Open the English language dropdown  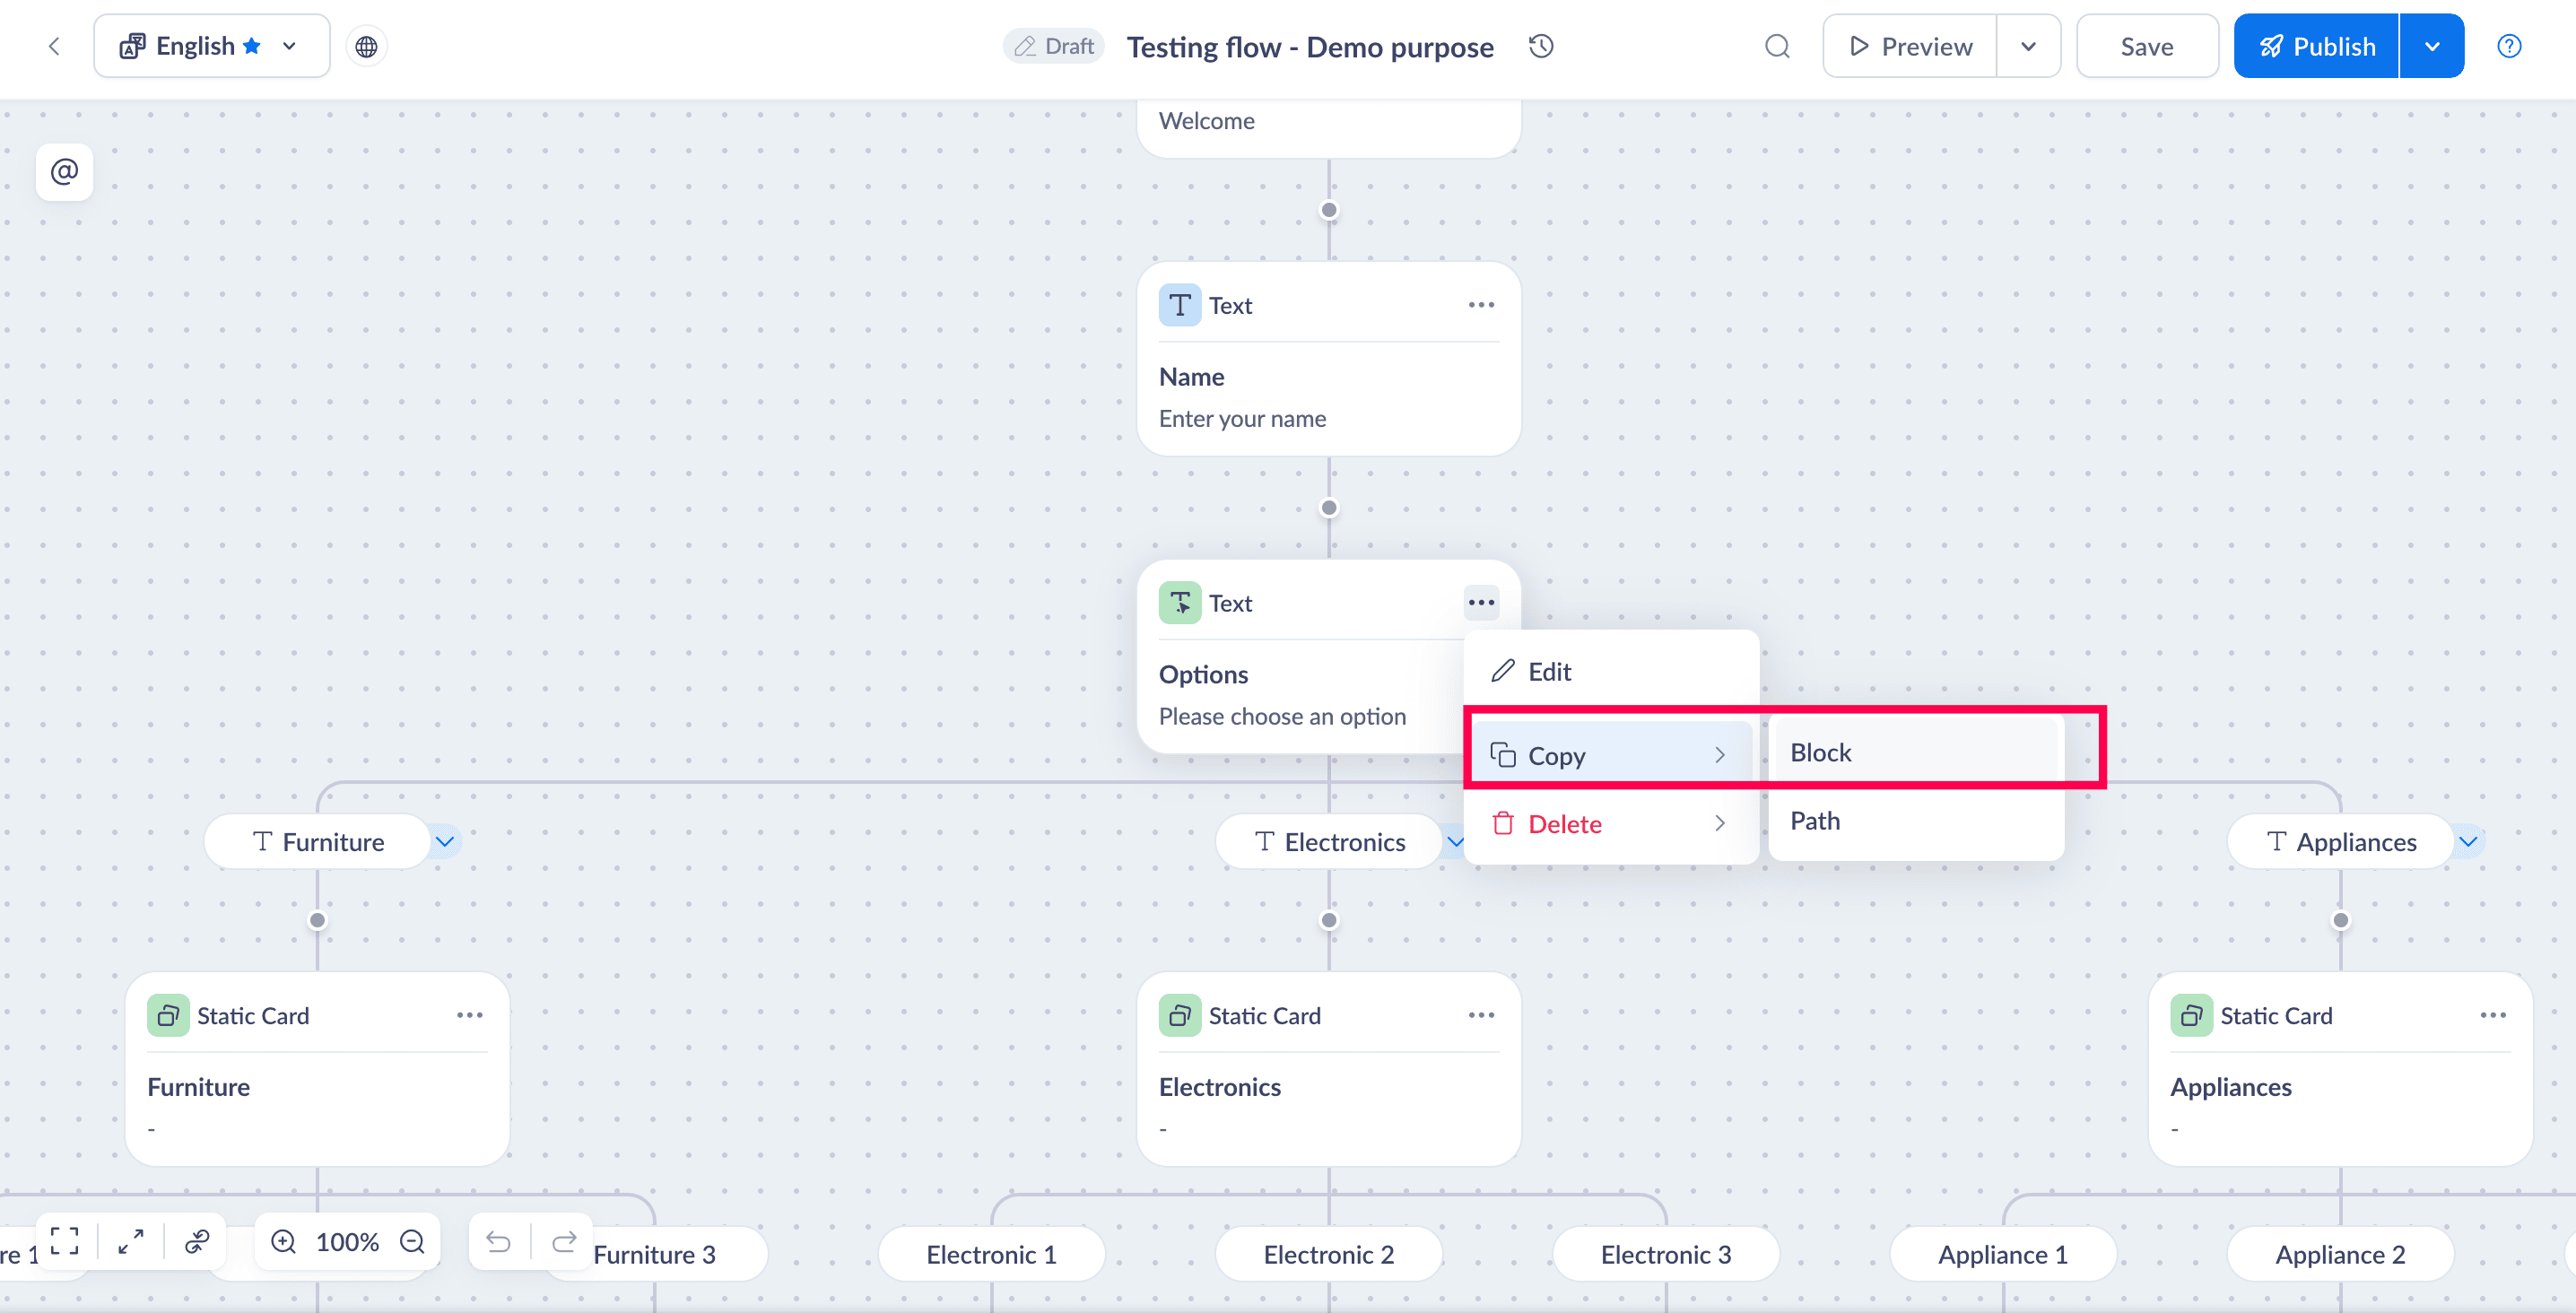pos(212,47)
